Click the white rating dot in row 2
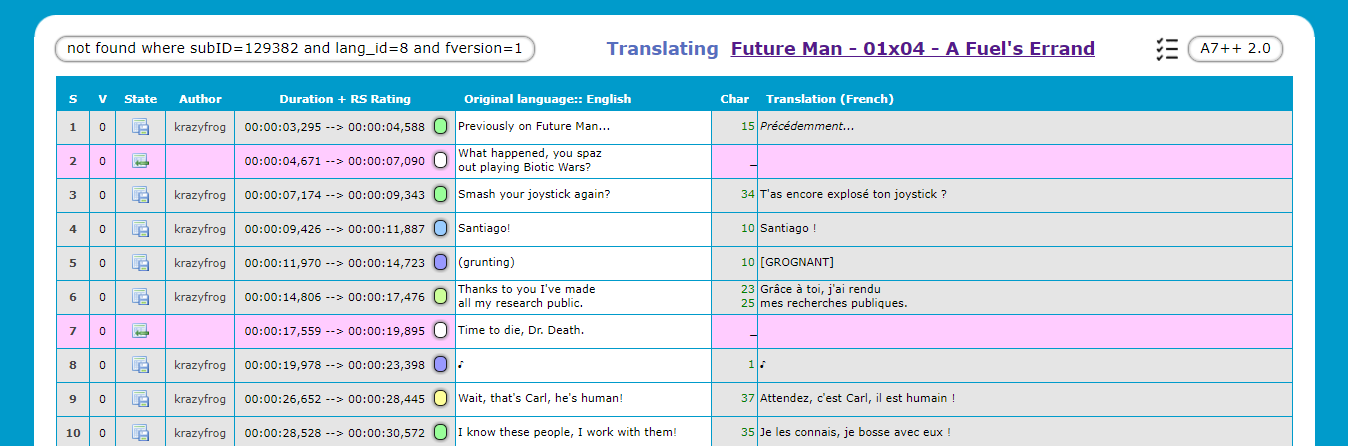This screenshot has height=446, width=1348. 440,161
